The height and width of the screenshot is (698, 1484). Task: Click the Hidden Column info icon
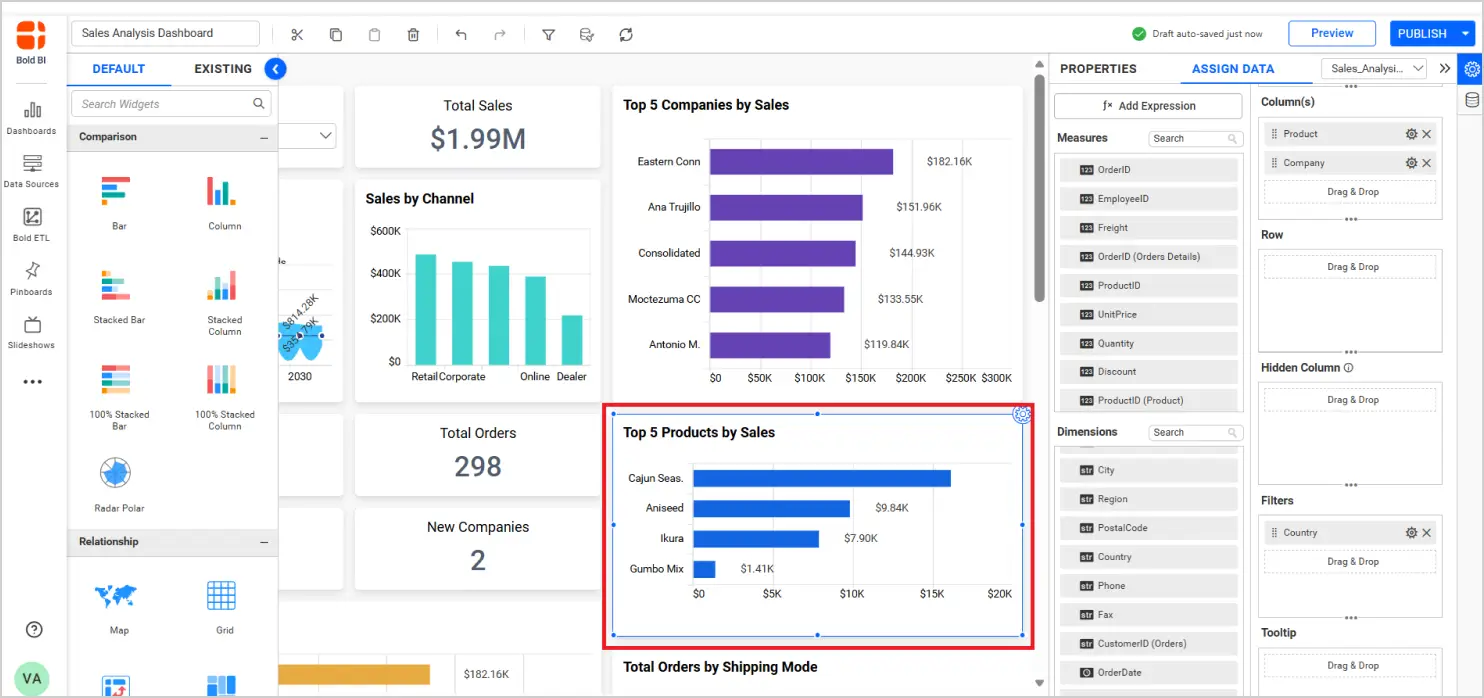(x=1349, y=368)
